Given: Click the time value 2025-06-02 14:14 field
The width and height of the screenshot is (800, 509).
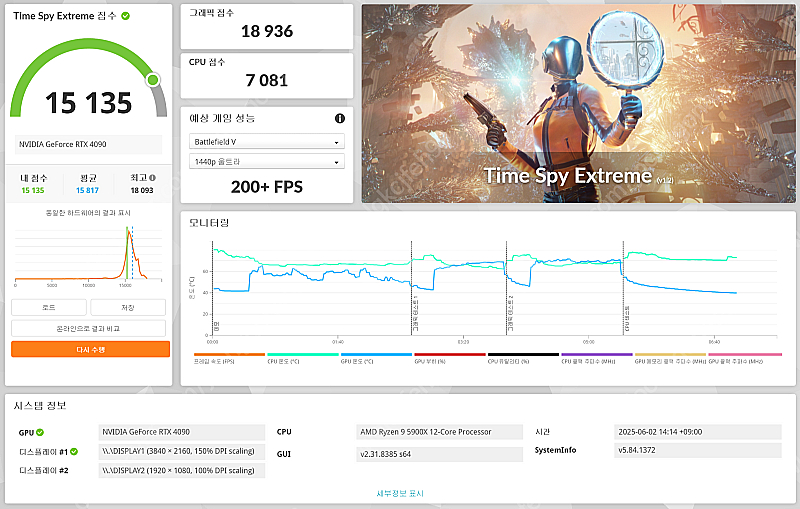Looking at the screenshot, I should 698,432.
